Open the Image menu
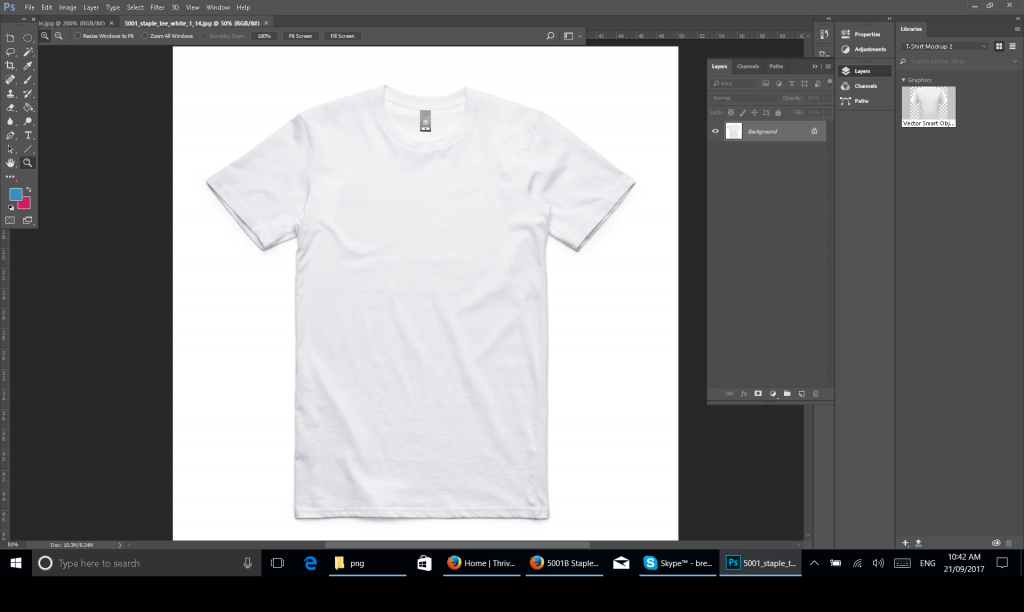 click(x=68, y=7)
